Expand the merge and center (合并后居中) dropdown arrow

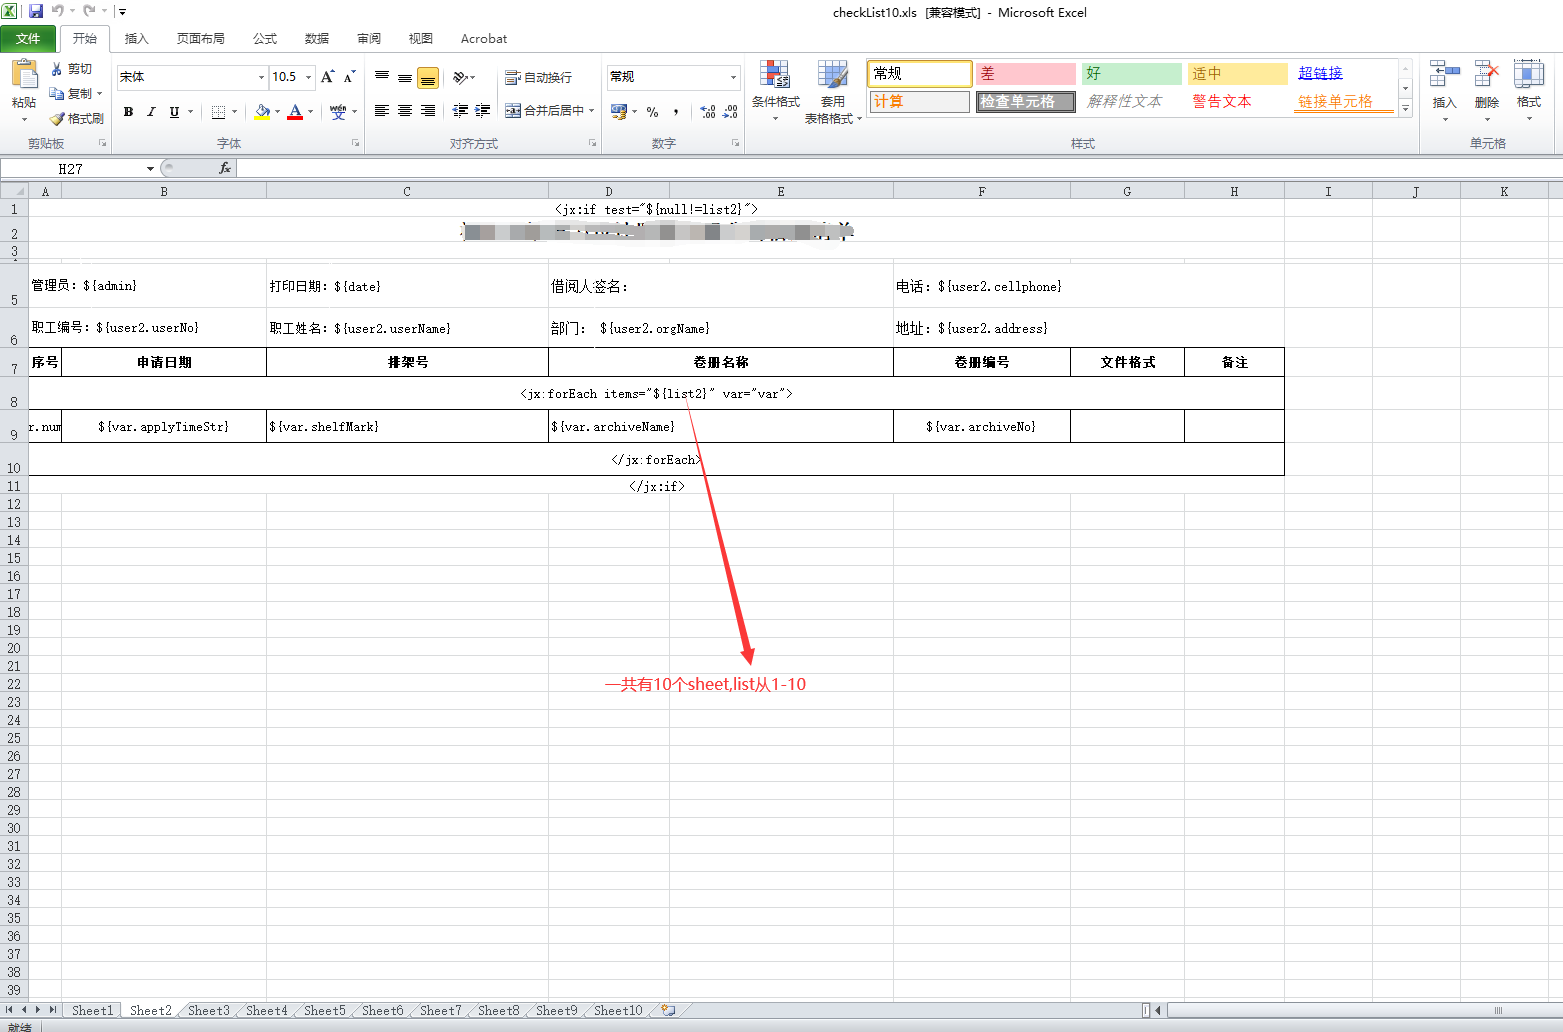[592, 111]
